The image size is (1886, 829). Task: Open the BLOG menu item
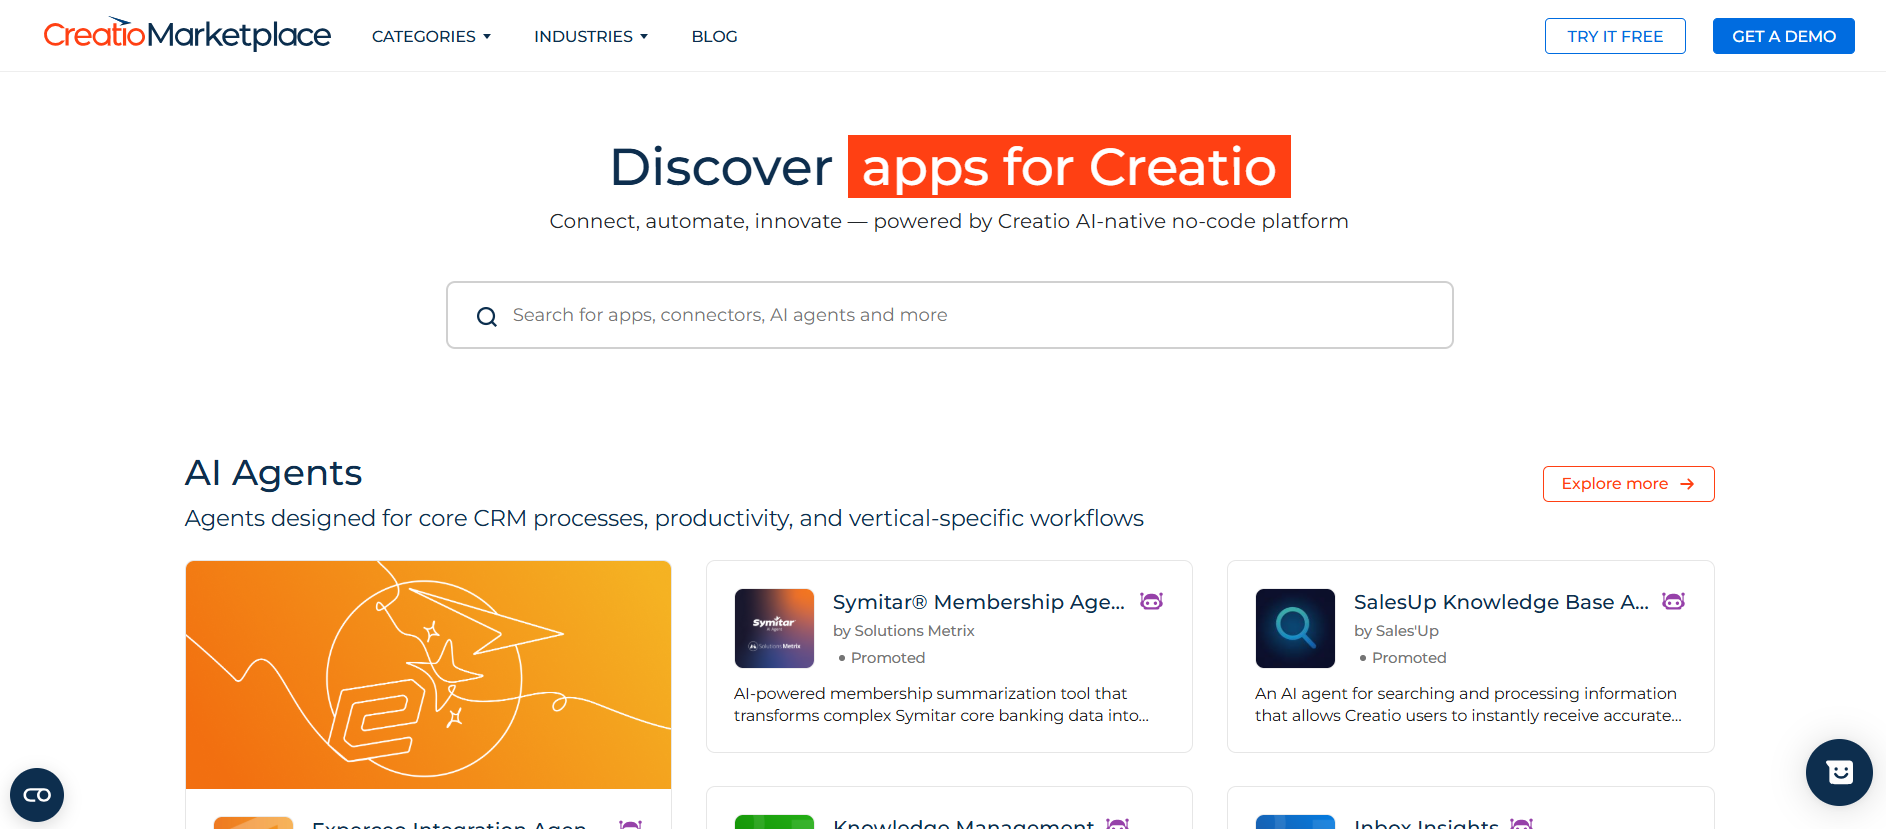(x=714, y=36)
